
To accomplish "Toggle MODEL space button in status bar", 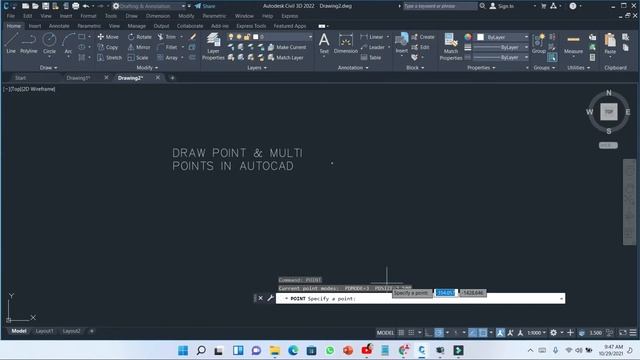I will [x=385, y=333].
